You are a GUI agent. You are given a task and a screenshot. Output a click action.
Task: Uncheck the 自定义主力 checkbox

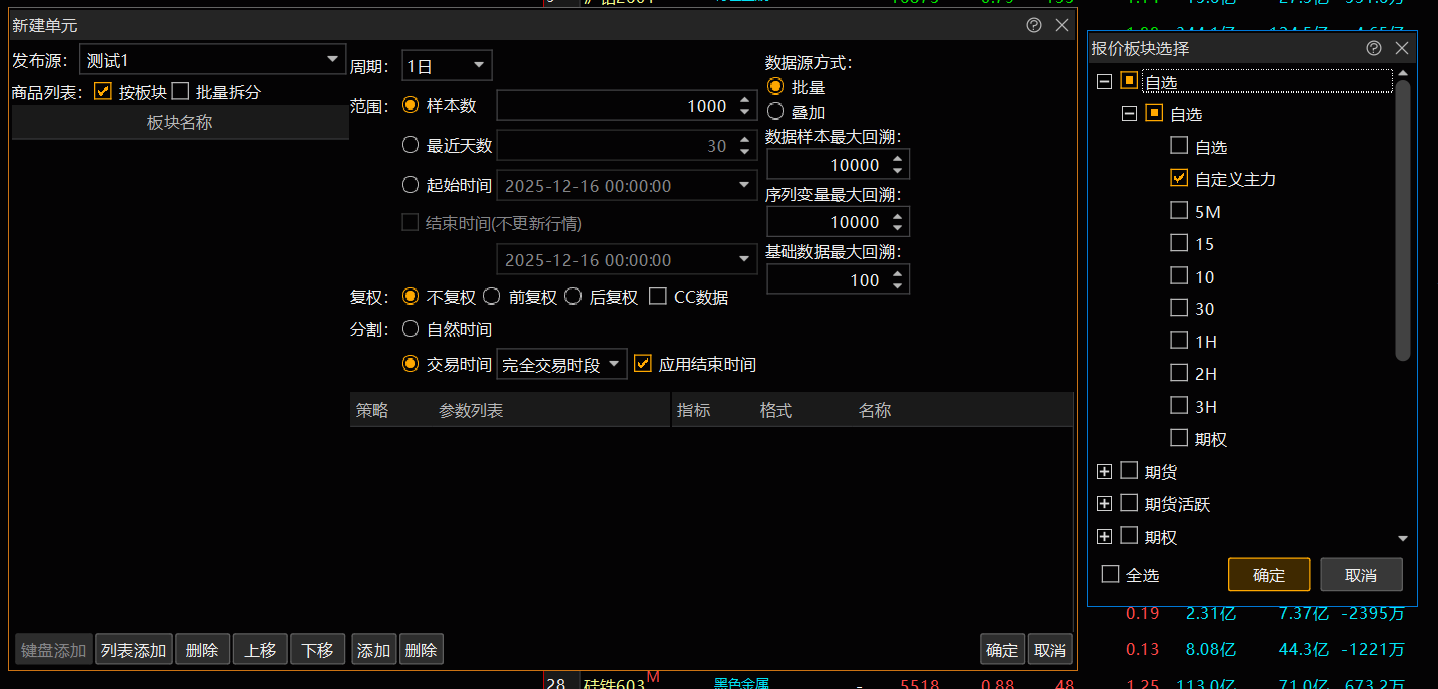pyautogui.click(x=1179, y=179)
